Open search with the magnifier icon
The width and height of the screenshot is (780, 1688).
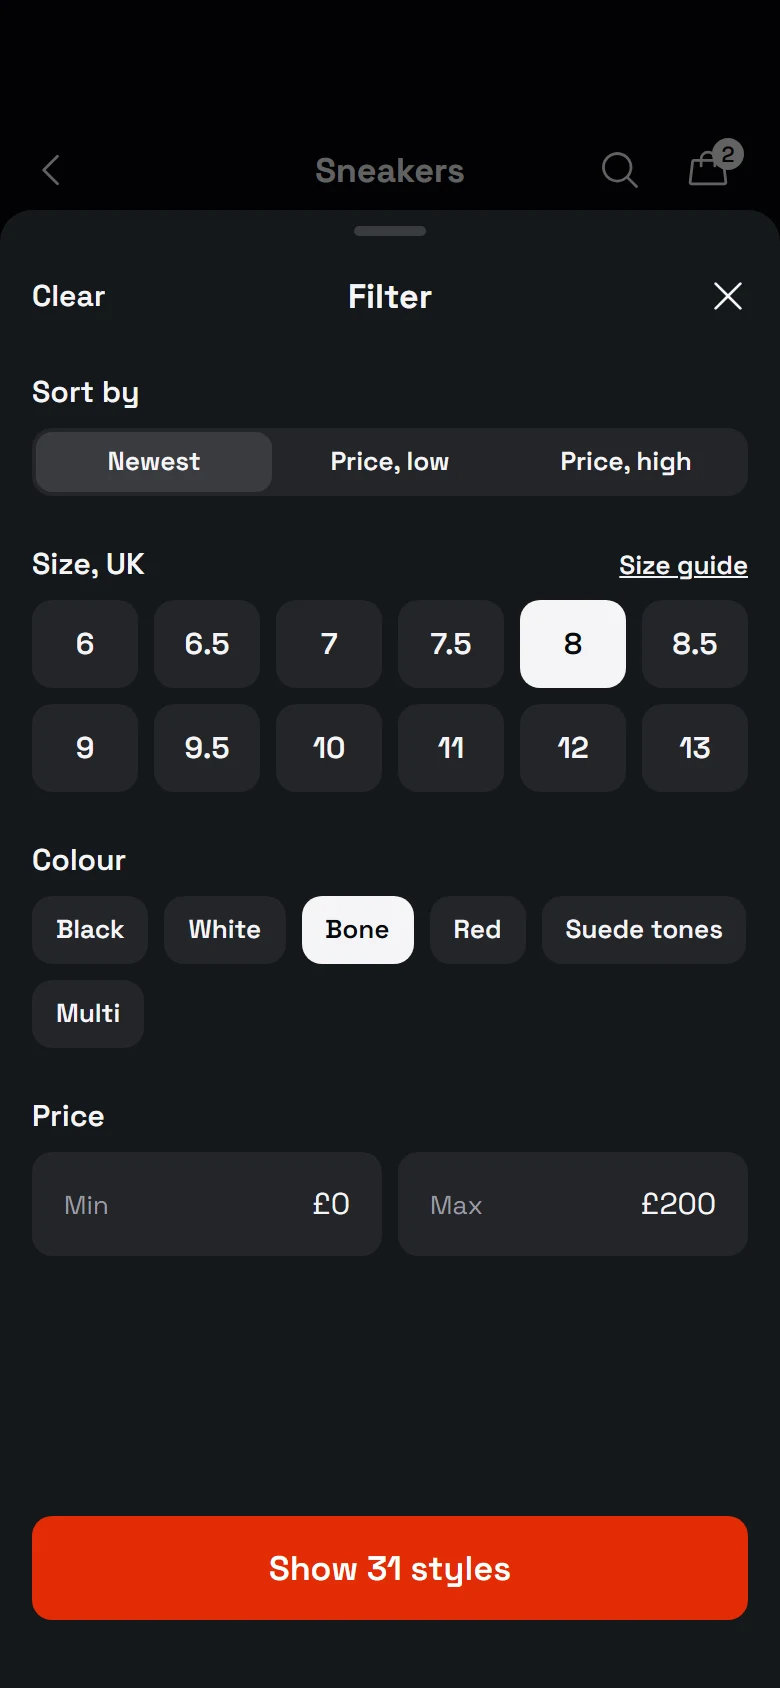[x=619, y=170]
